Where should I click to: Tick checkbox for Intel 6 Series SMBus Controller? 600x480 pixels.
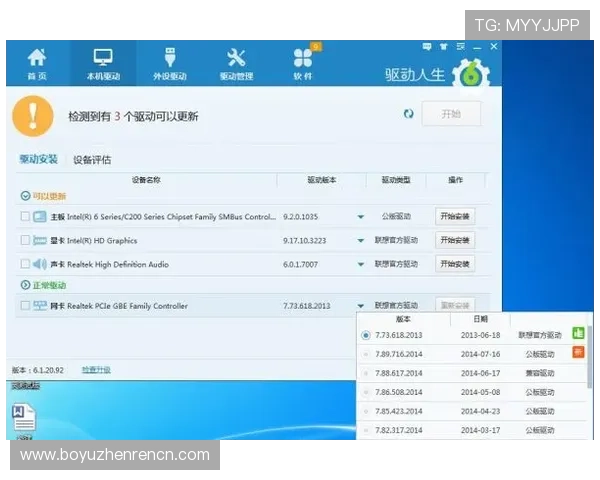point(25,216)
